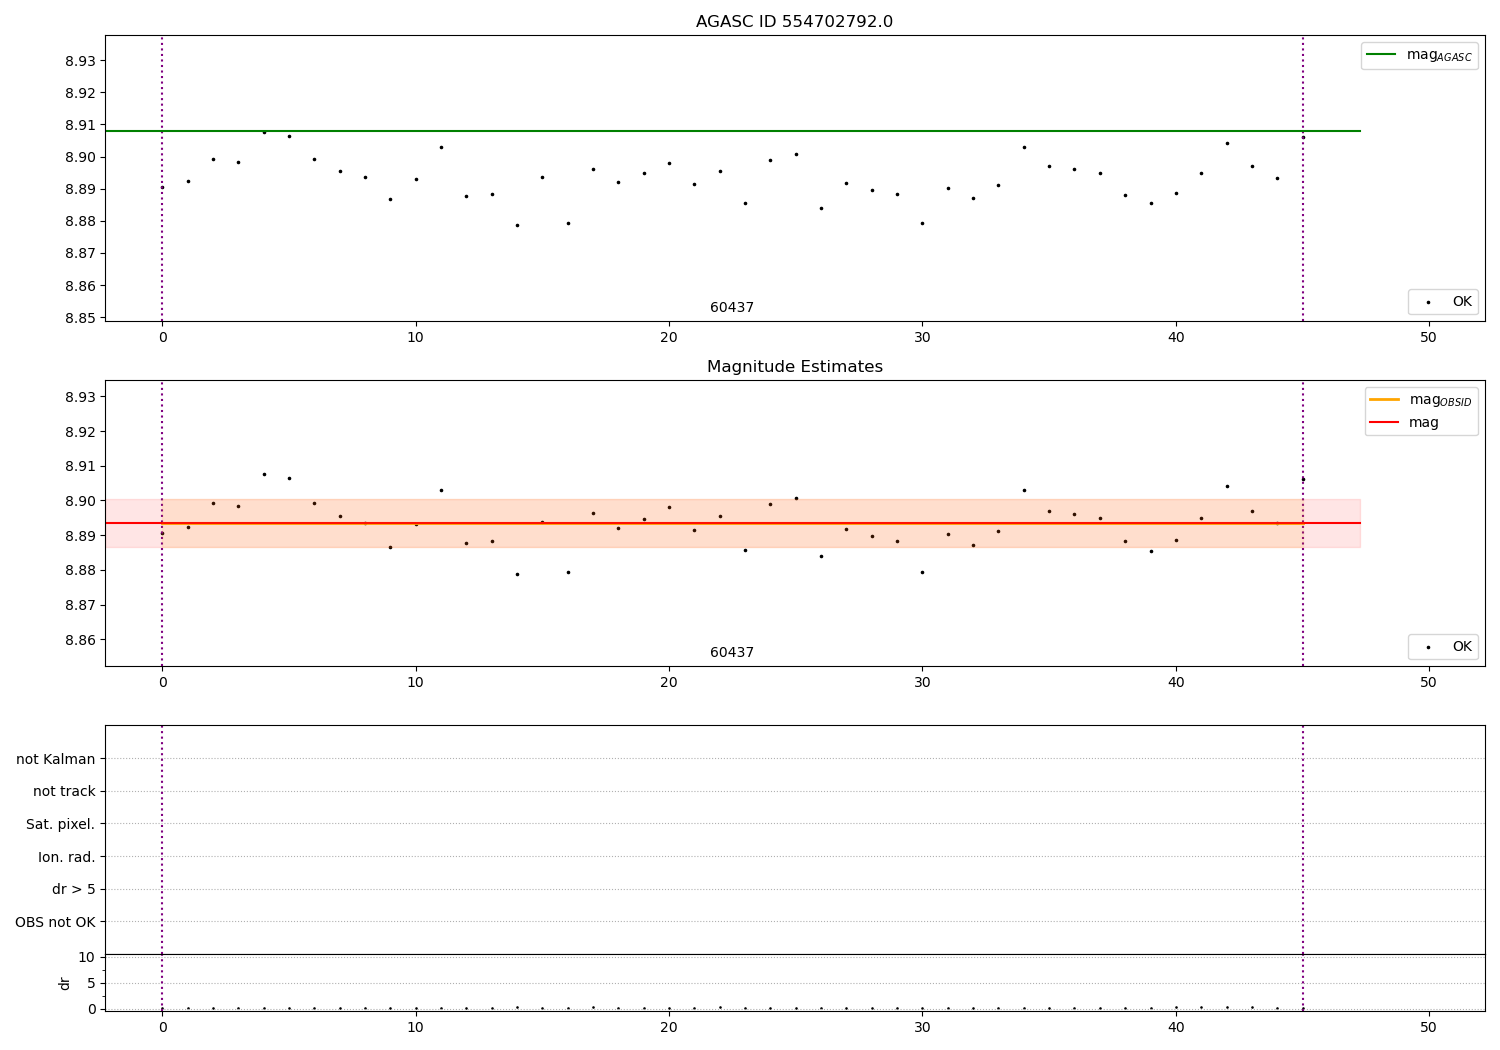Click the '60437' label in the top plot
The width and height of the screenshot is (1500, 1050).
732,308
